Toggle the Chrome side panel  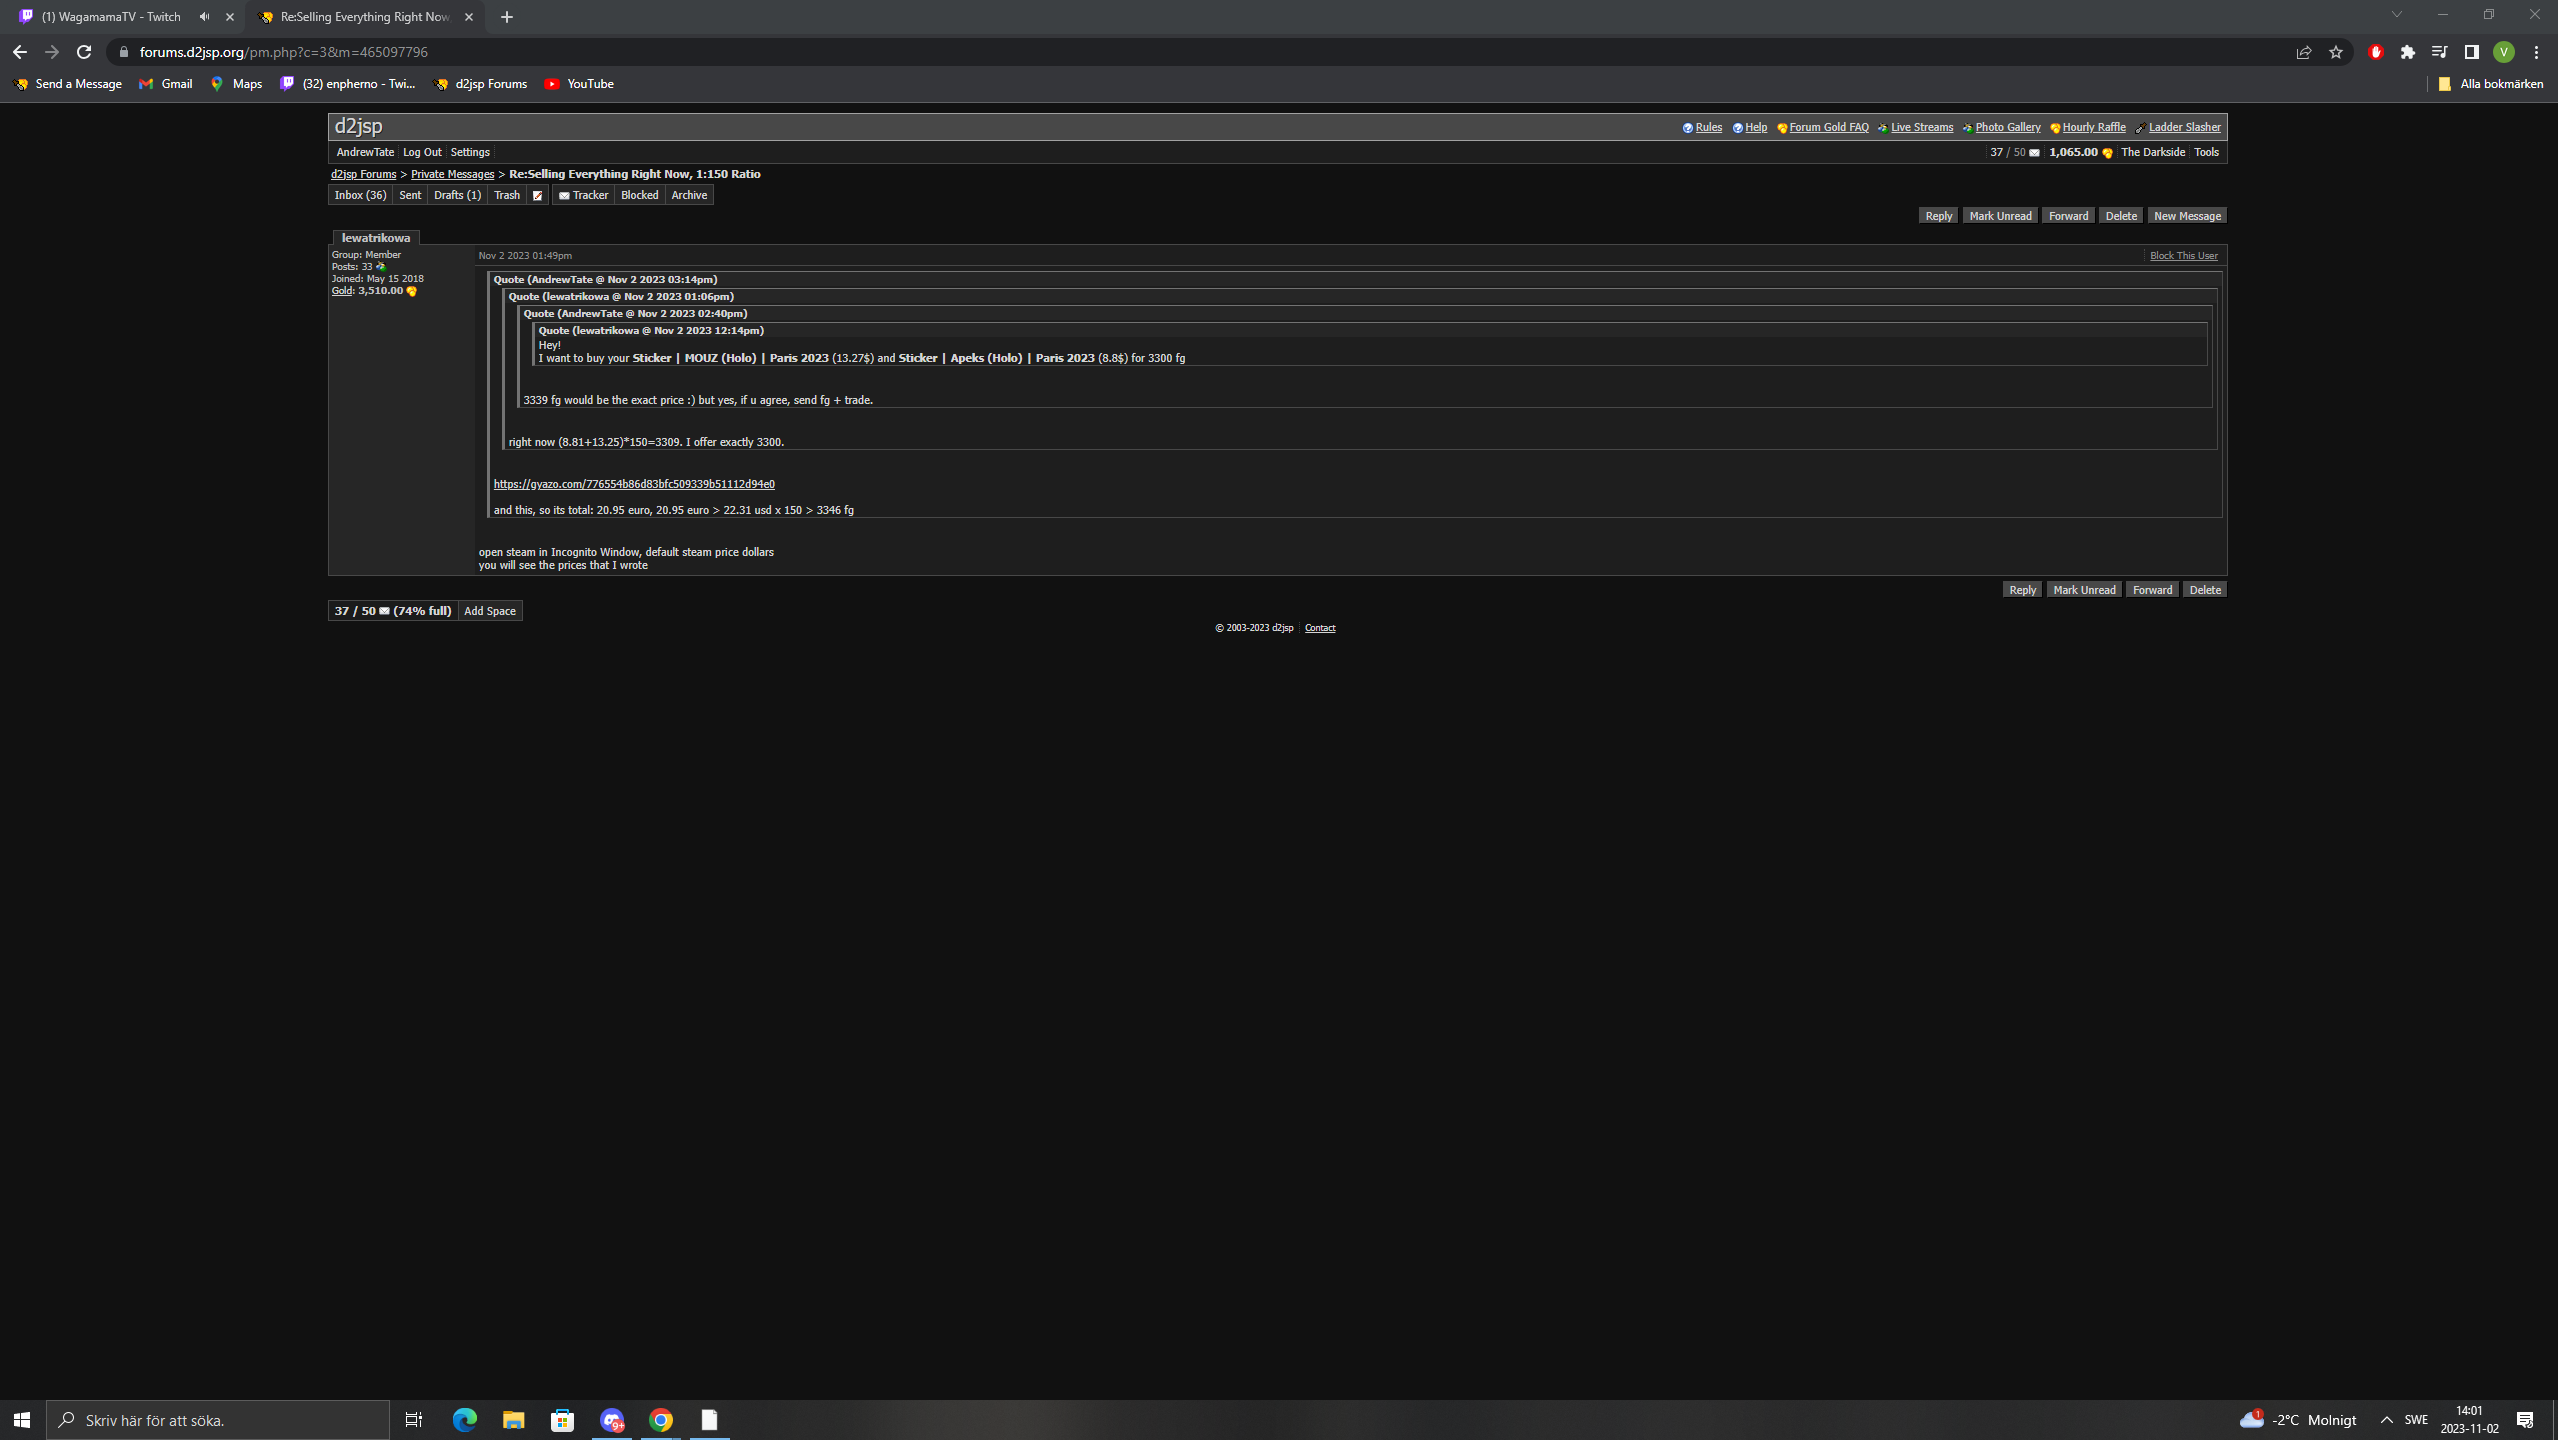coord(2472,52)
